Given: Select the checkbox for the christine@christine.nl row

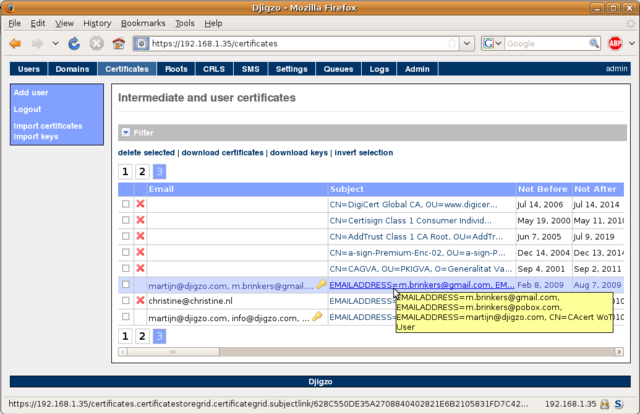Looking at the screenshot, I should coord(126,300).
